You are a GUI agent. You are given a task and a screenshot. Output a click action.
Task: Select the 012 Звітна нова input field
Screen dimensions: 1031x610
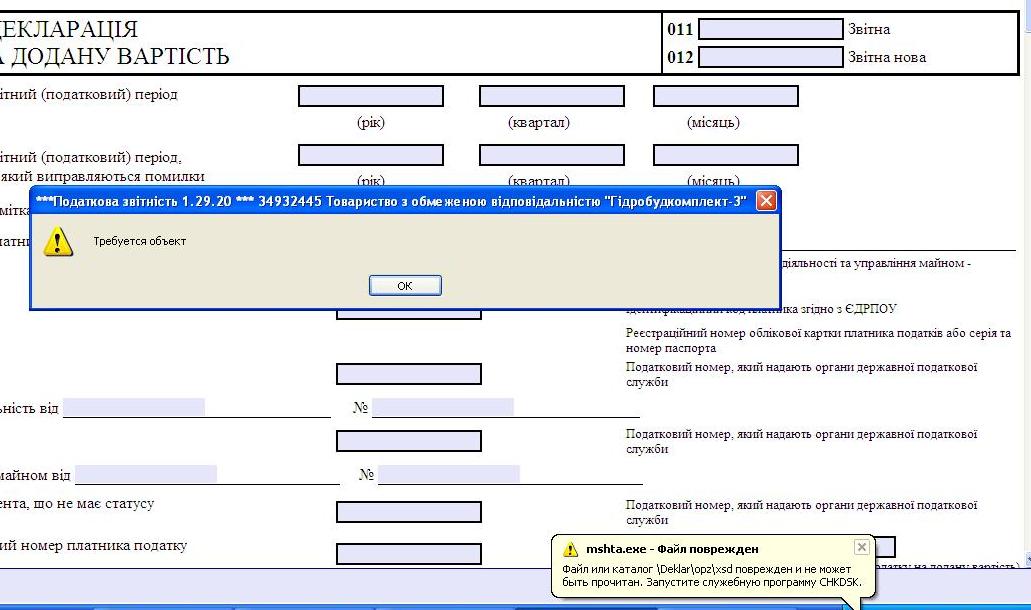click(x=770, y=57)
